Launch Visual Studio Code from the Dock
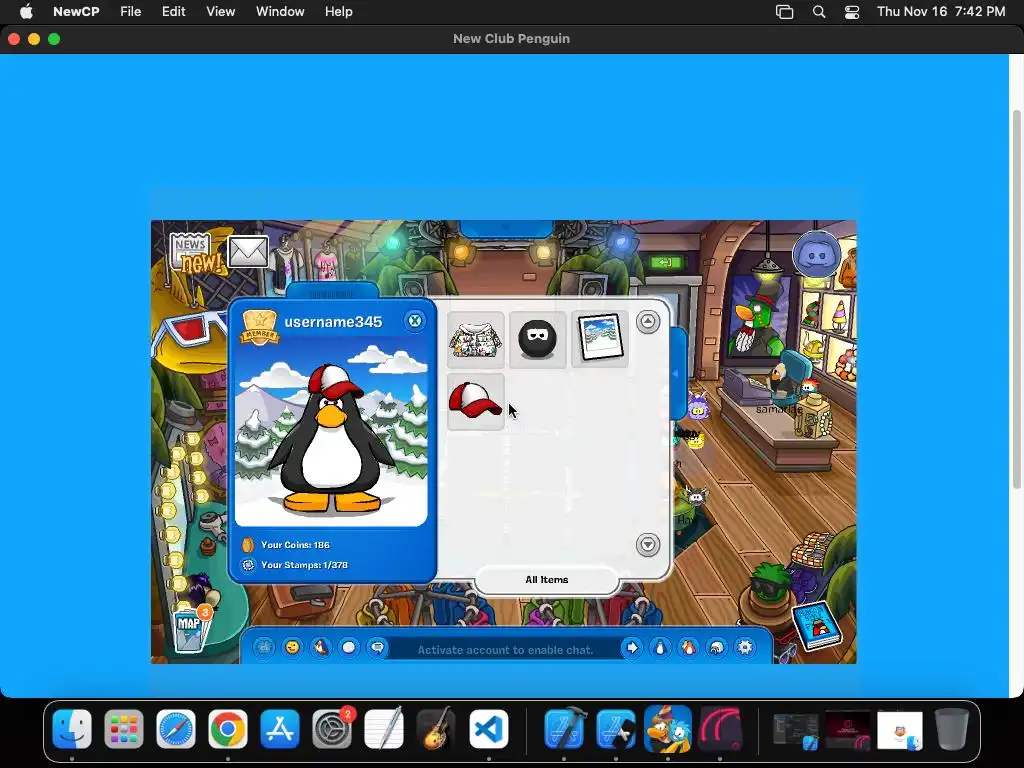Image resolution: width=1024 pixels, height=768 pixels. (x=488, y=729)
